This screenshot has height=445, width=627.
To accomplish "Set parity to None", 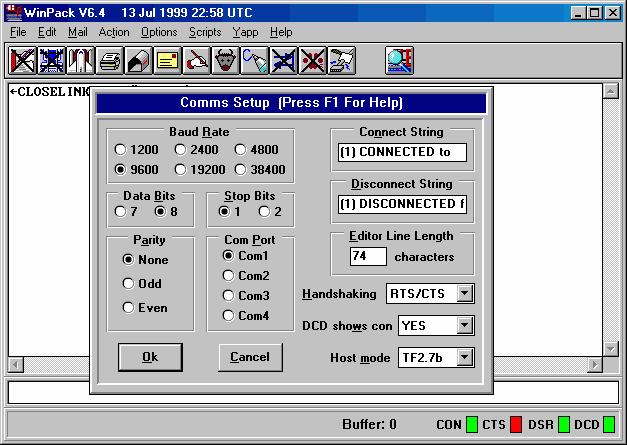I will tap(128, 259).
